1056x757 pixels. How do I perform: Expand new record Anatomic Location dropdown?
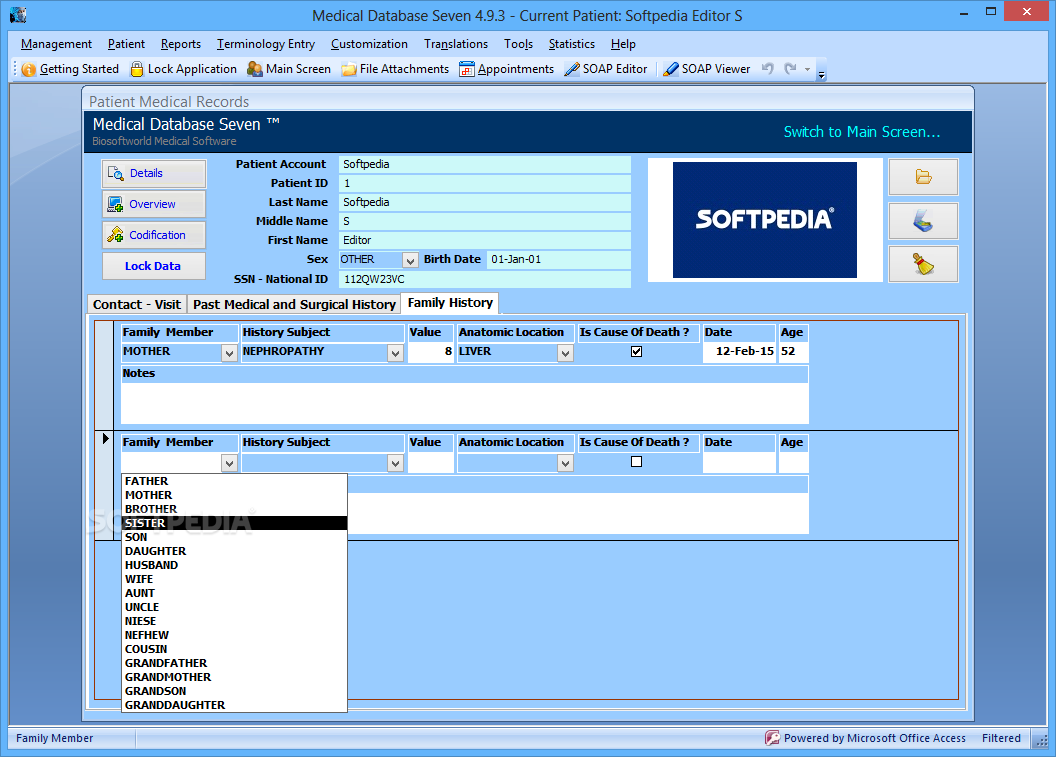565,463
